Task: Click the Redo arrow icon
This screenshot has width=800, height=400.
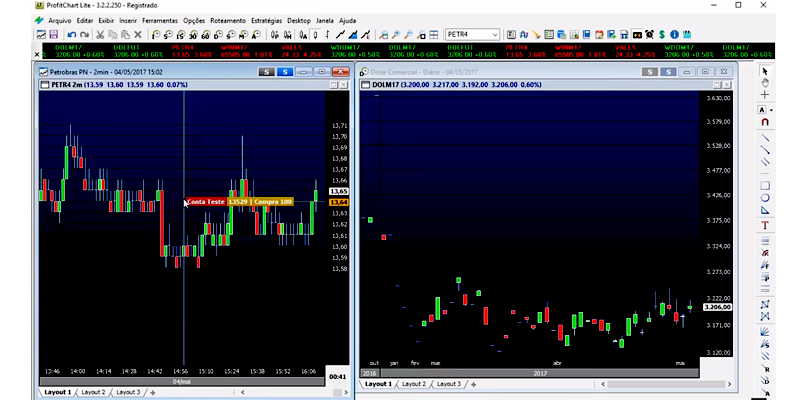Action: (x=84, y=35)
